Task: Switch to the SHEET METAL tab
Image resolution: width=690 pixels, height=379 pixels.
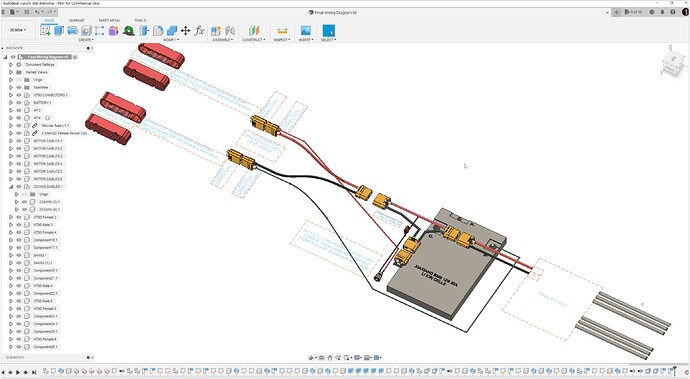Action: click(x=109, y=20)
